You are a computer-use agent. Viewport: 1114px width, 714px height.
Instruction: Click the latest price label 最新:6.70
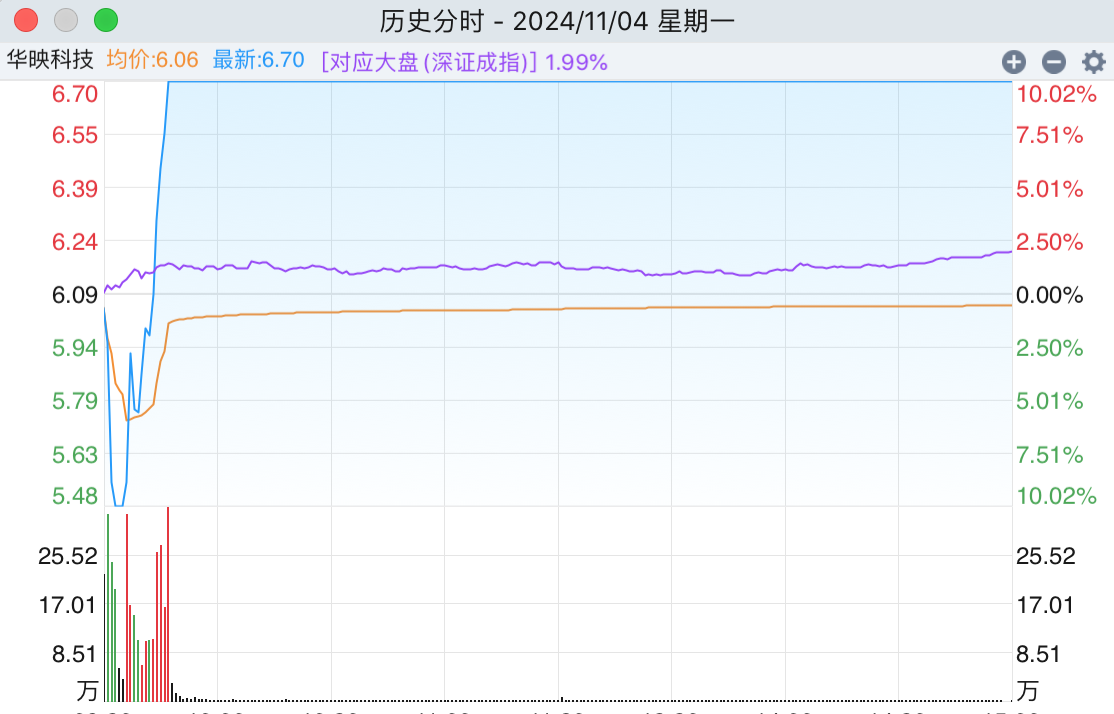click(x=259, y=60)
